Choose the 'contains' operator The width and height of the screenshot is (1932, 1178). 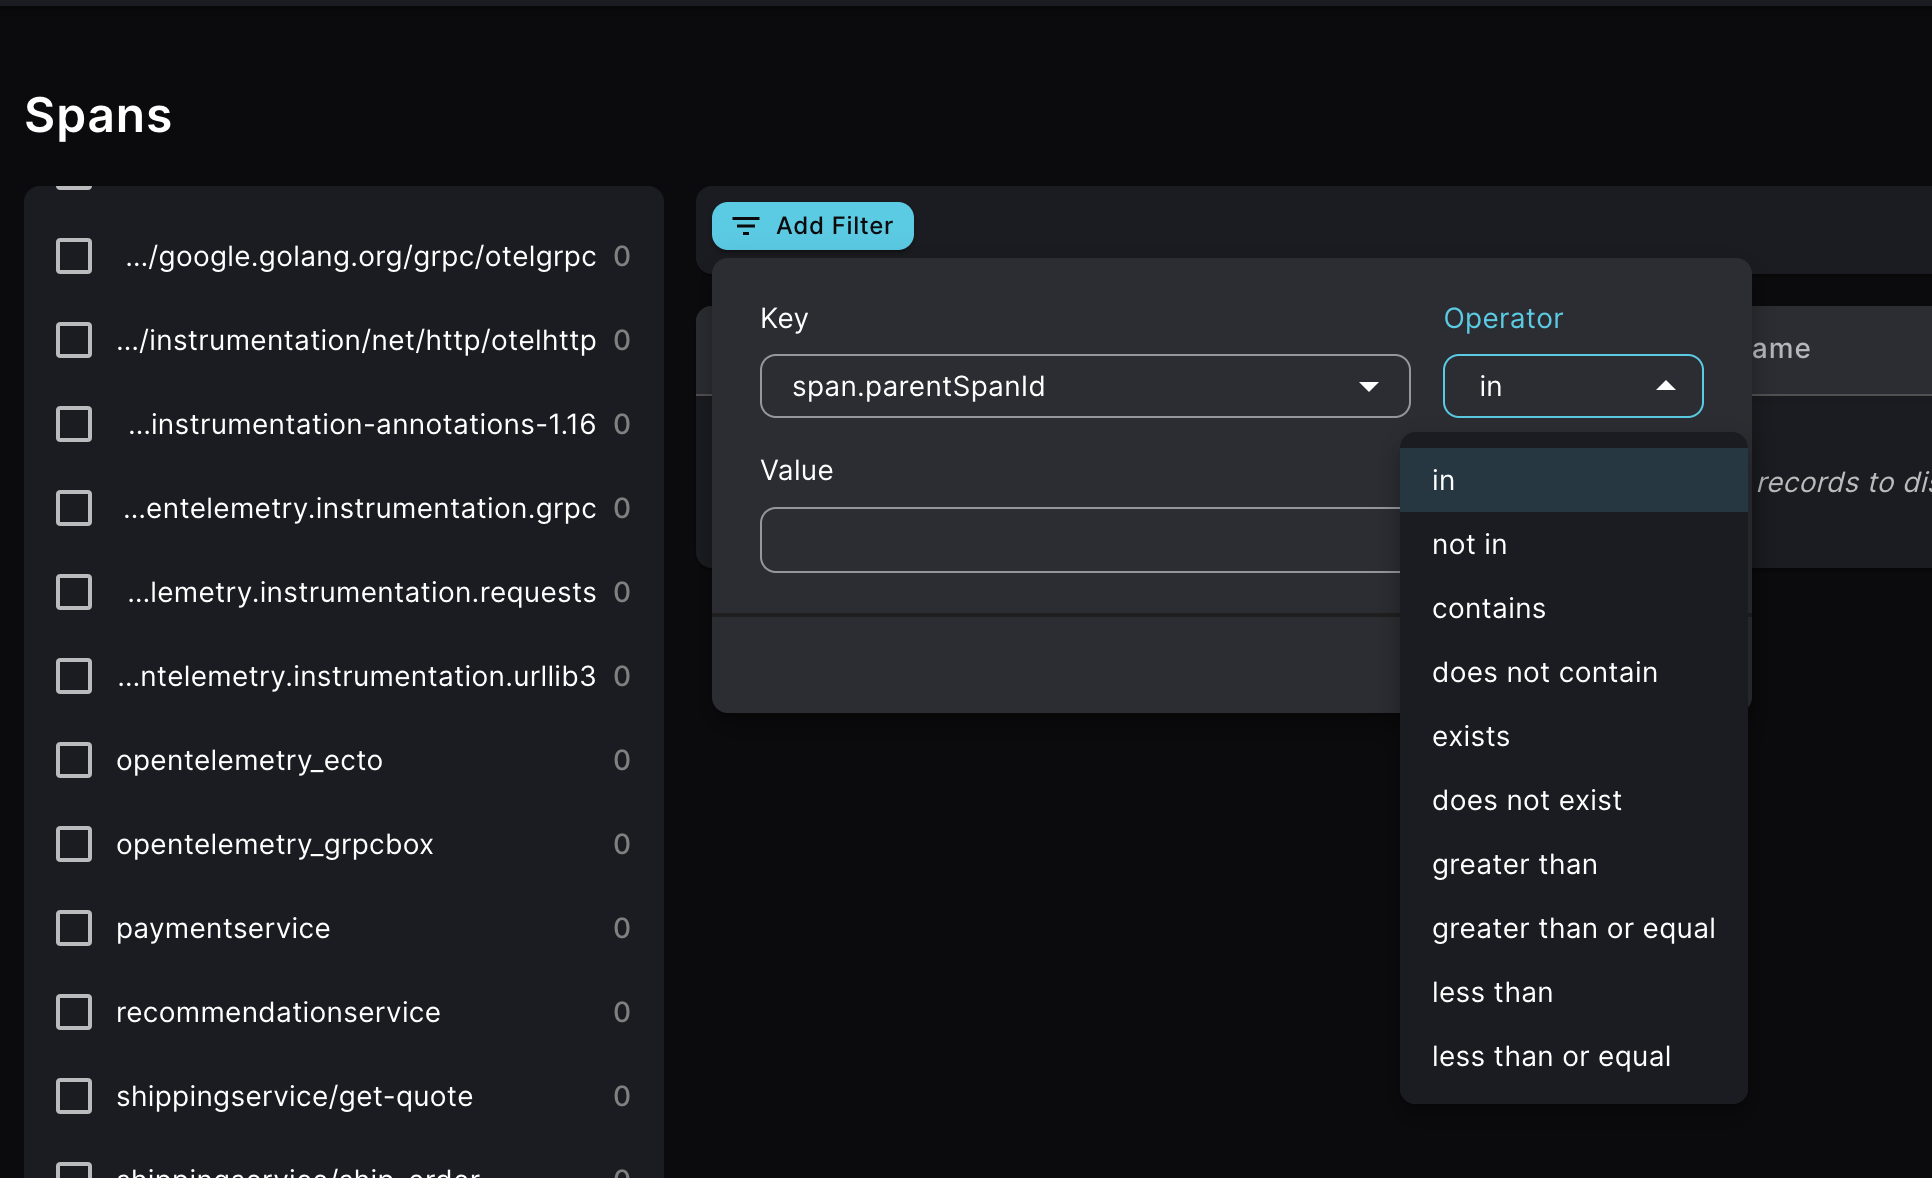point(1488,608)
